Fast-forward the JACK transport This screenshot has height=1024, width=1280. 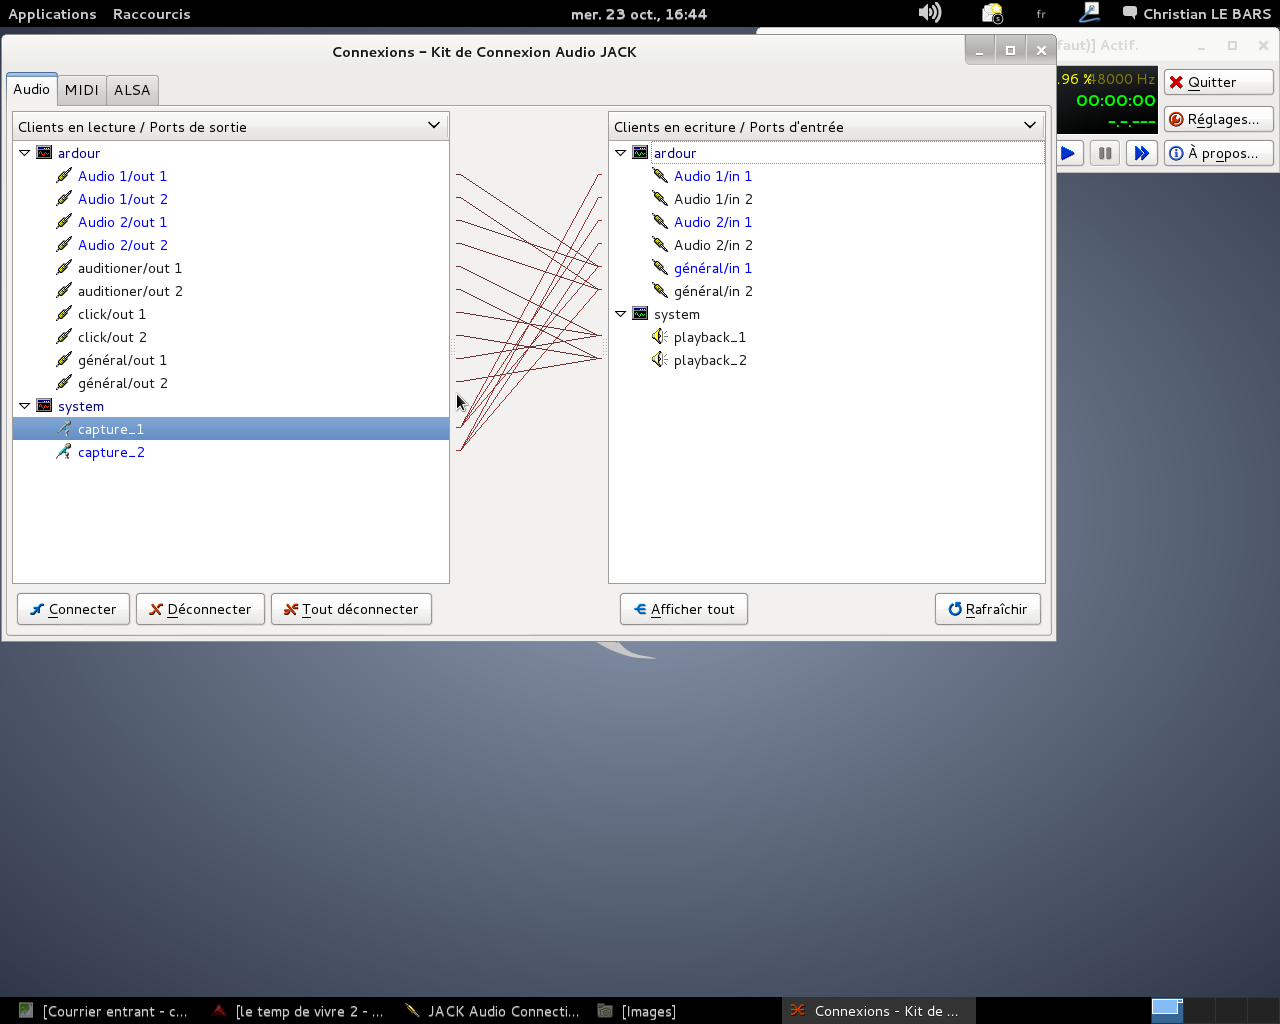[x=1141, y=153]
